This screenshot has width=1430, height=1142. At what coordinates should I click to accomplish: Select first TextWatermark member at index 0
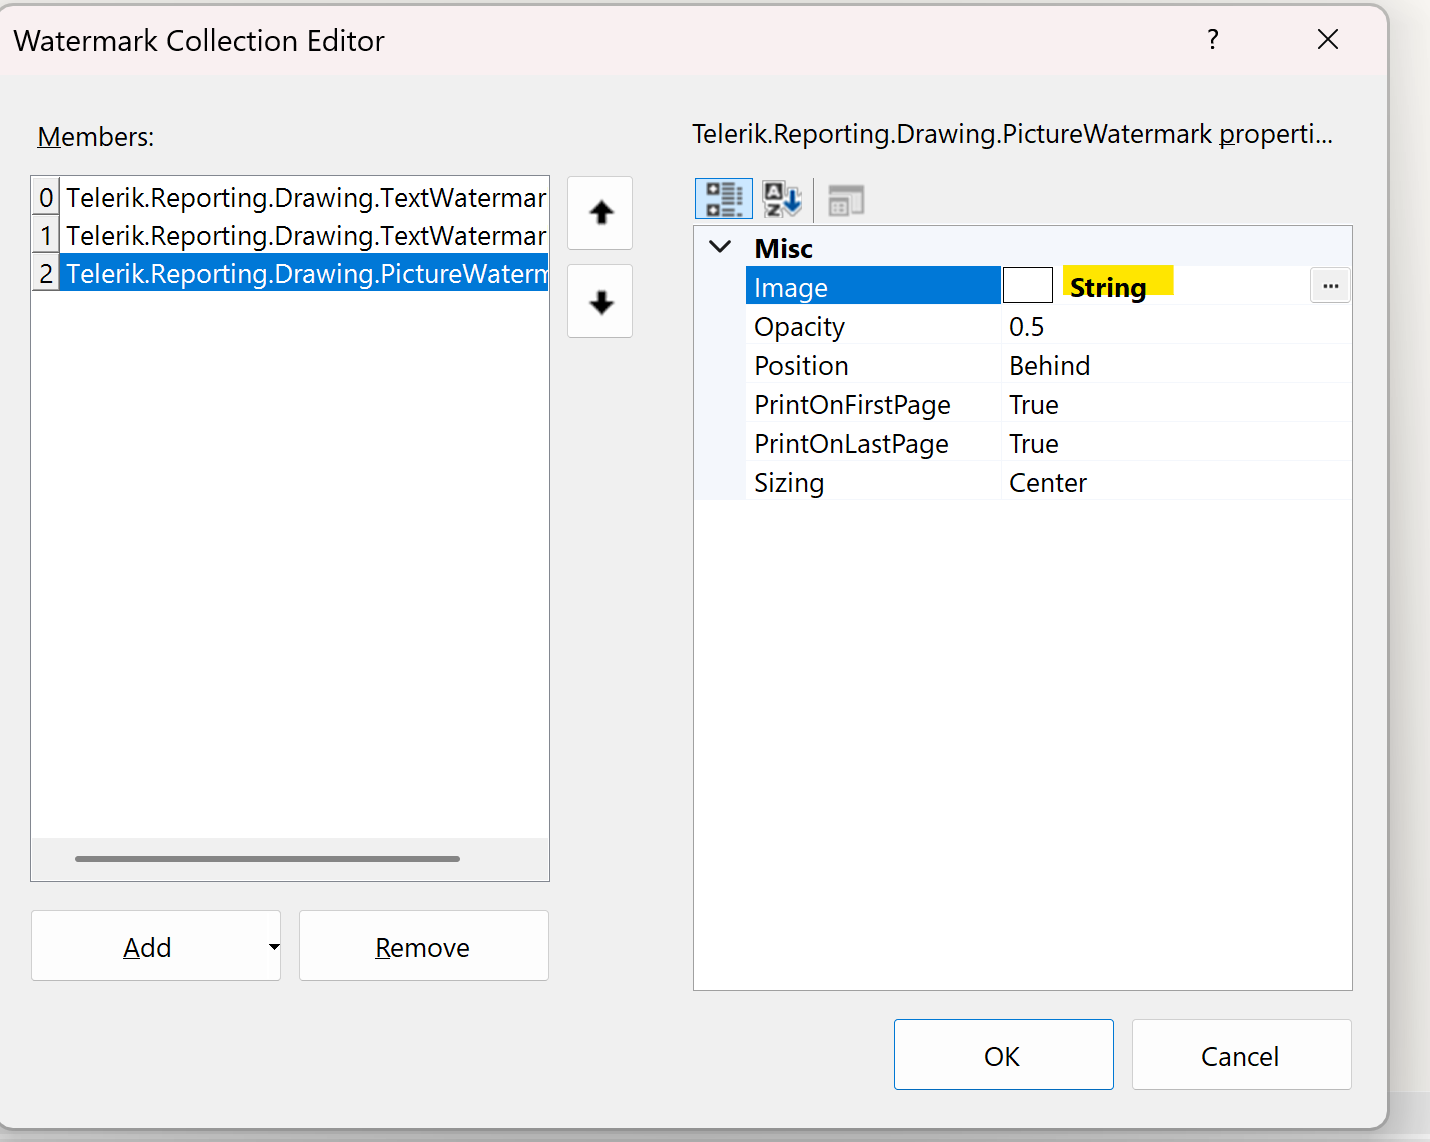click(x=305, y=198)
